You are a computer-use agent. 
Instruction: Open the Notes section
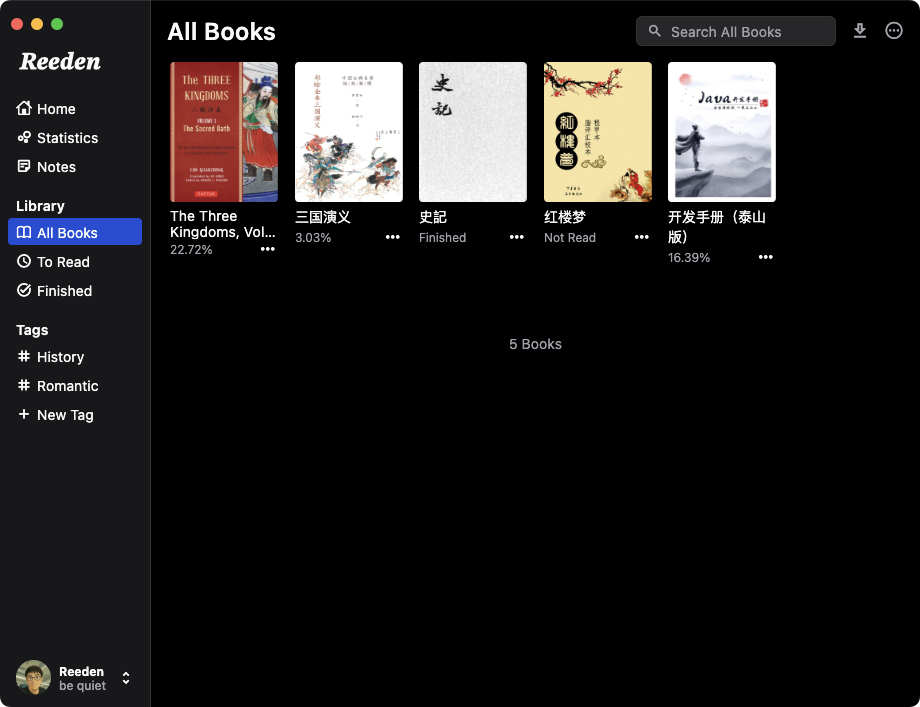tap(54, 167)
